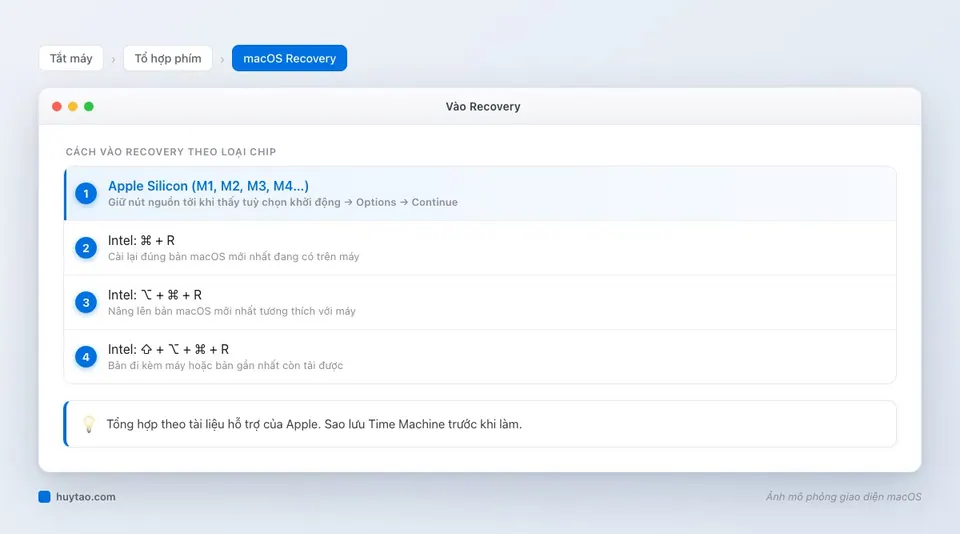Click the huytao.com blue square logo

coord(44,497)
